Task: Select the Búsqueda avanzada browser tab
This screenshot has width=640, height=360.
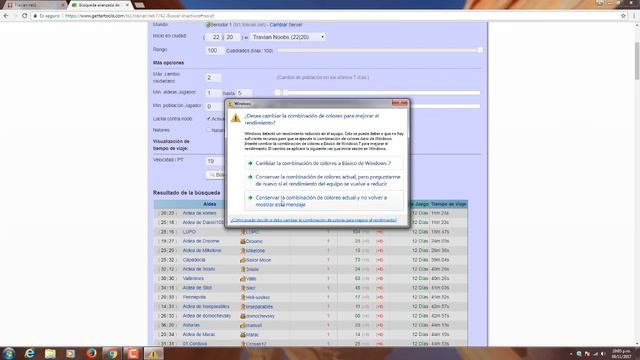Action: click(x=100, y=5)
